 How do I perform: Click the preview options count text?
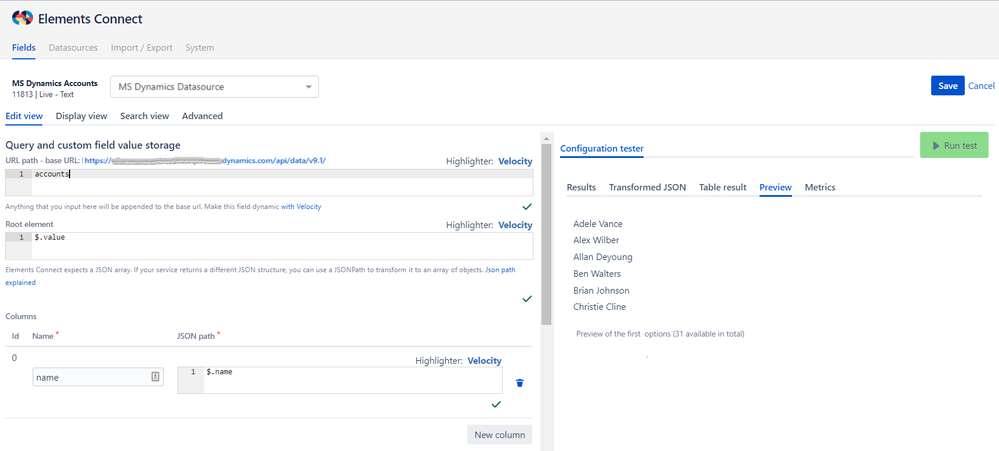tap(660, 334)
